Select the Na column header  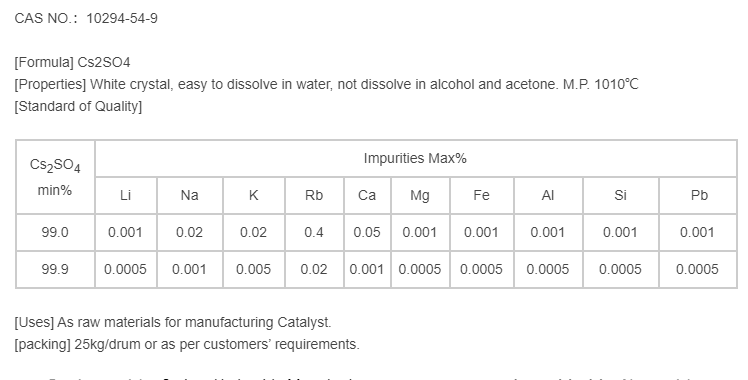click(x=189, y=195)
